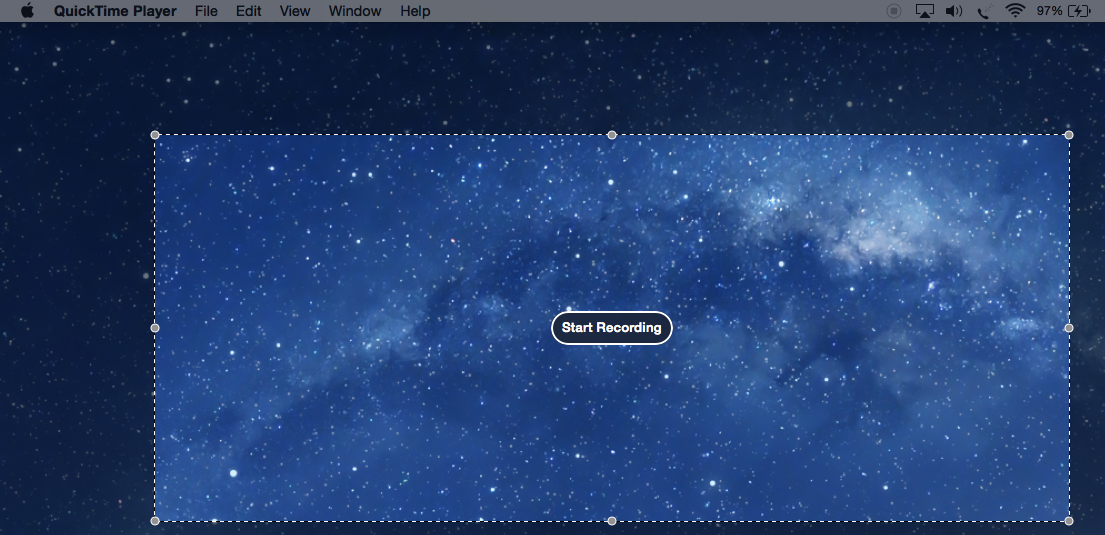This screenshot has height=535, width=1105.
Task: Click the phone handset status icon
Action: [984, 11]
